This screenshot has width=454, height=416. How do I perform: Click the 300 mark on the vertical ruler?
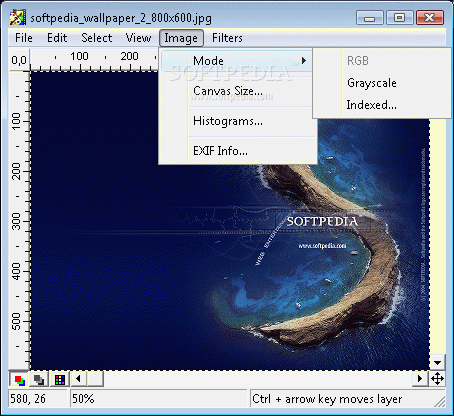(16, 221)
